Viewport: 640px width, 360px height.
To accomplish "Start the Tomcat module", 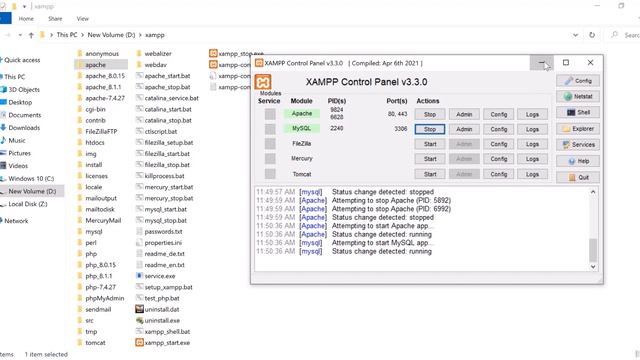I will [x=430, y=174].
